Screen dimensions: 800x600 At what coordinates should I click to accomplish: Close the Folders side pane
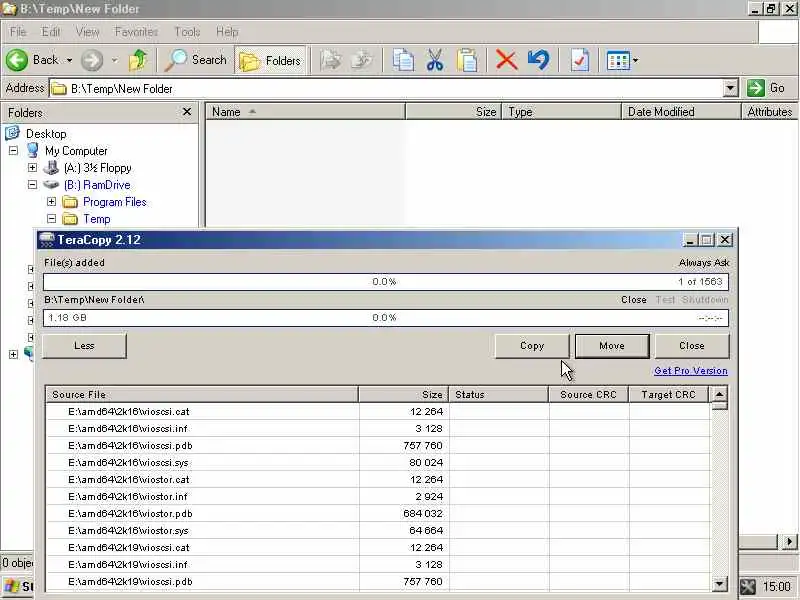pos(187,112)
